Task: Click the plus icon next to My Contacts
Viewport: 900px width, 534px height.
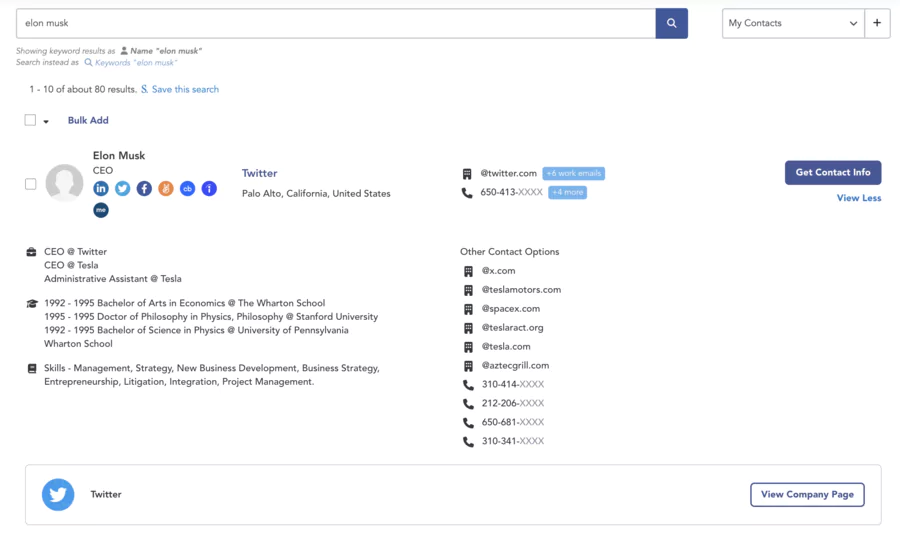Action: click(x=877, y=24)
